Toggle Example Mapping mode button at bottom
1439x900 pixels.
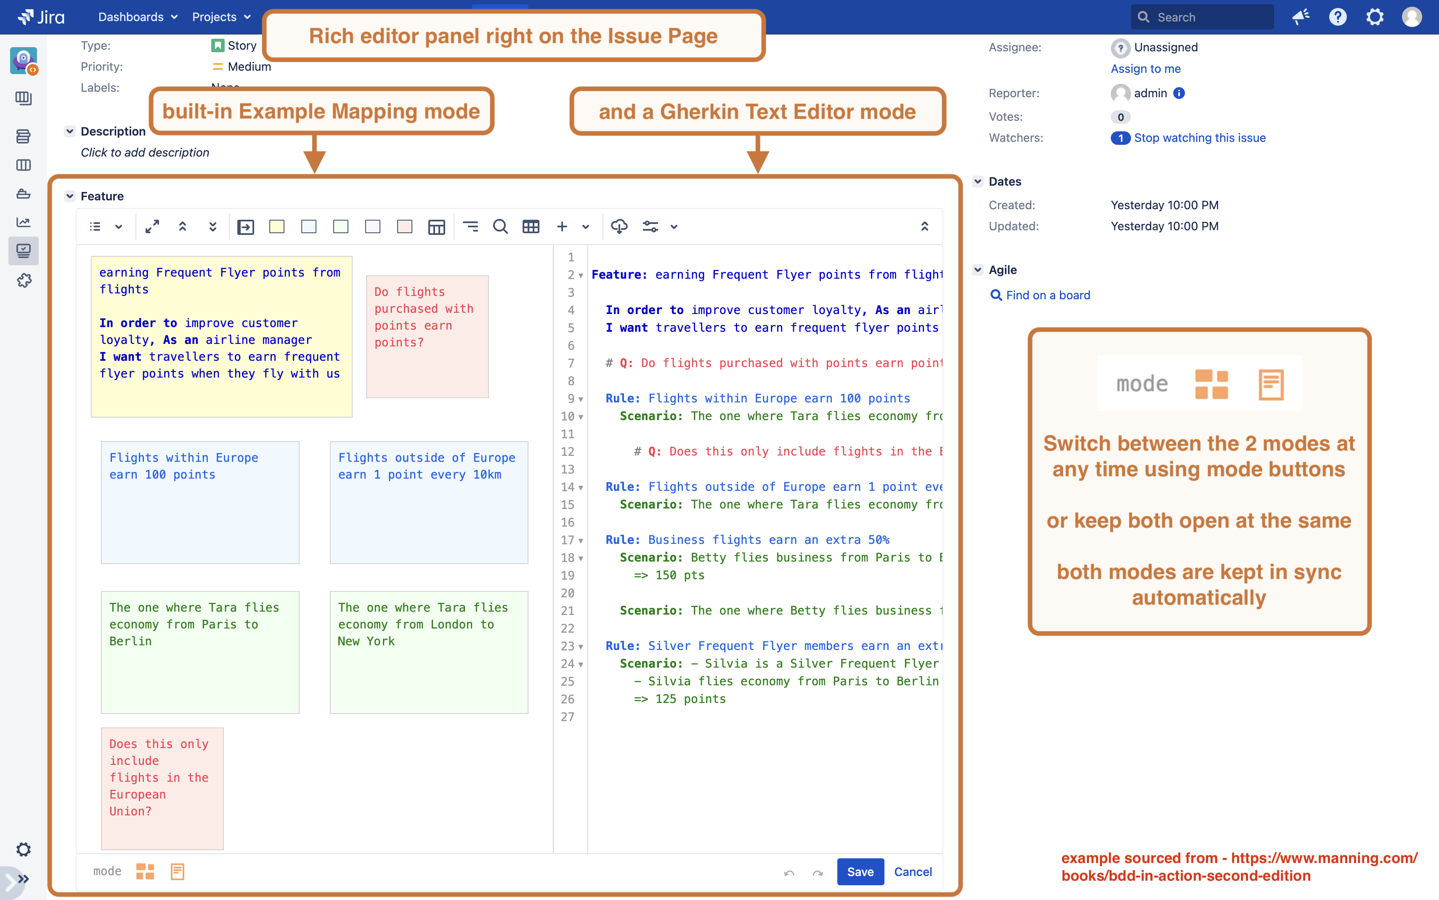(x=145, y=872)
